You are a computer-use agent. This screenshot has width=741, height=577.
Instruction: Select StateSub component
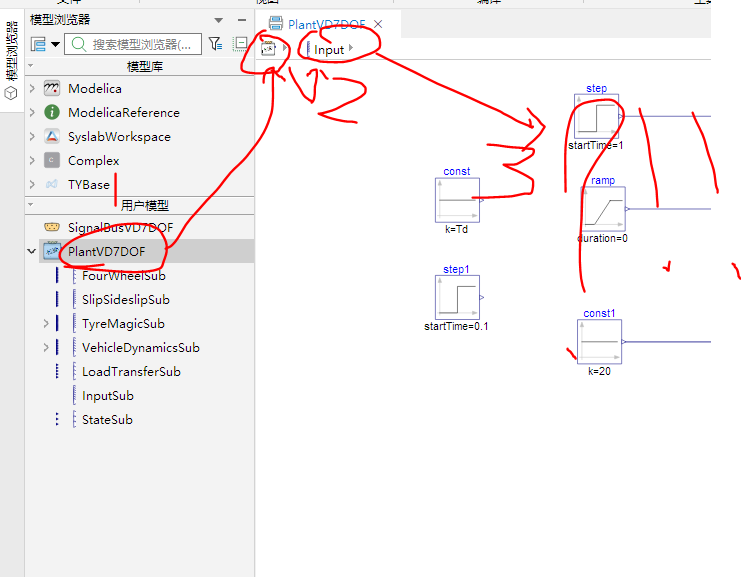107,420
